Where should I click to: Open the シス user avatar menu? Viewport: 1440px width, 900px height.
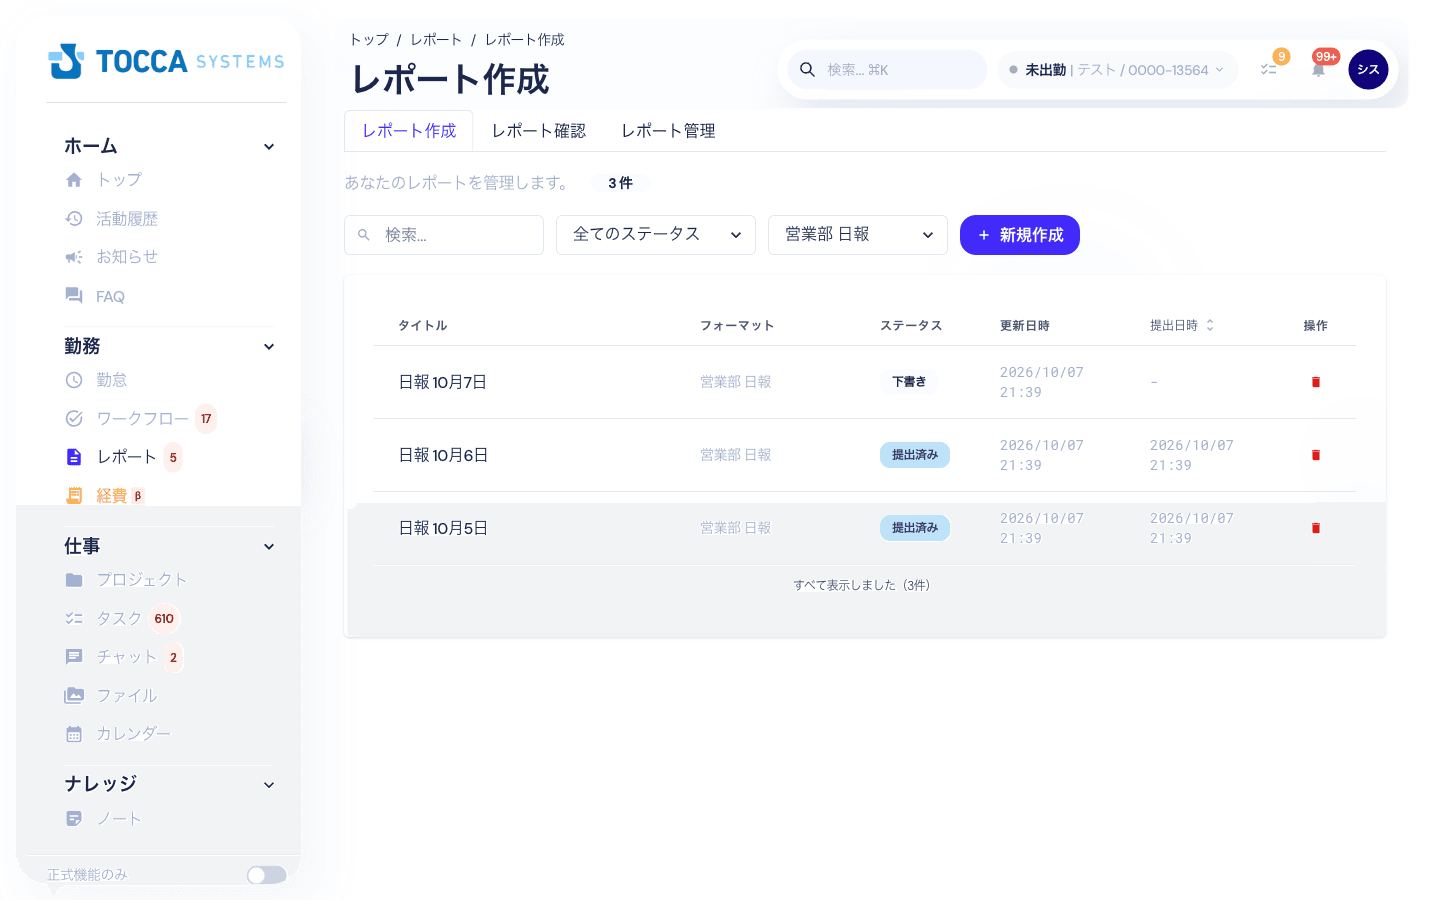point(1368,69)
